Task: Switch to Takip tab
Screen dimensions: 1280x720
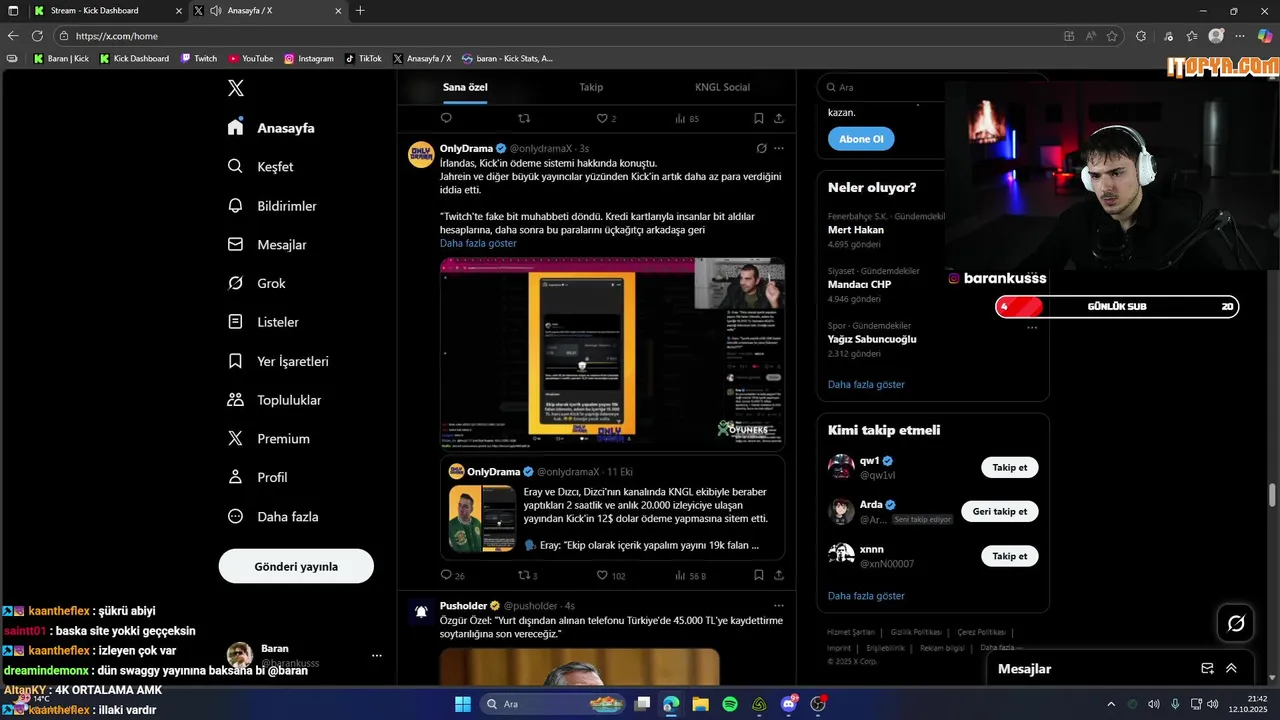Action: 591,87
